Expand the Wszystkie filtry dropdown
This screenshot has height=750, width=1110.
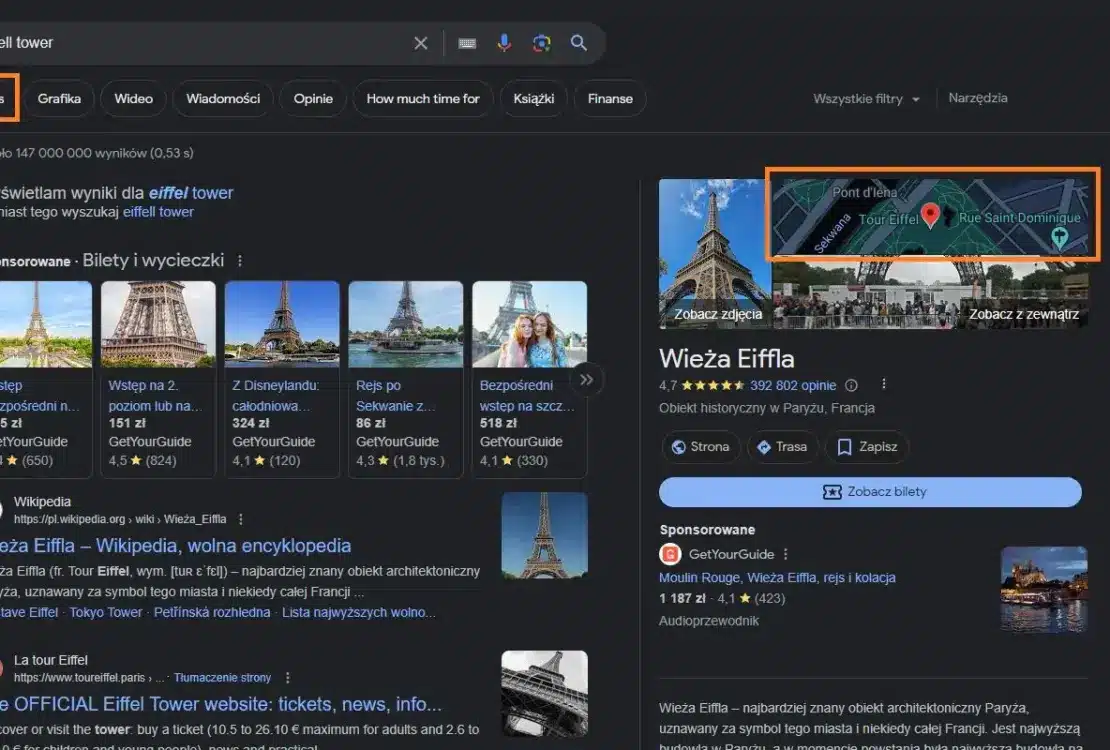(866, 99)
